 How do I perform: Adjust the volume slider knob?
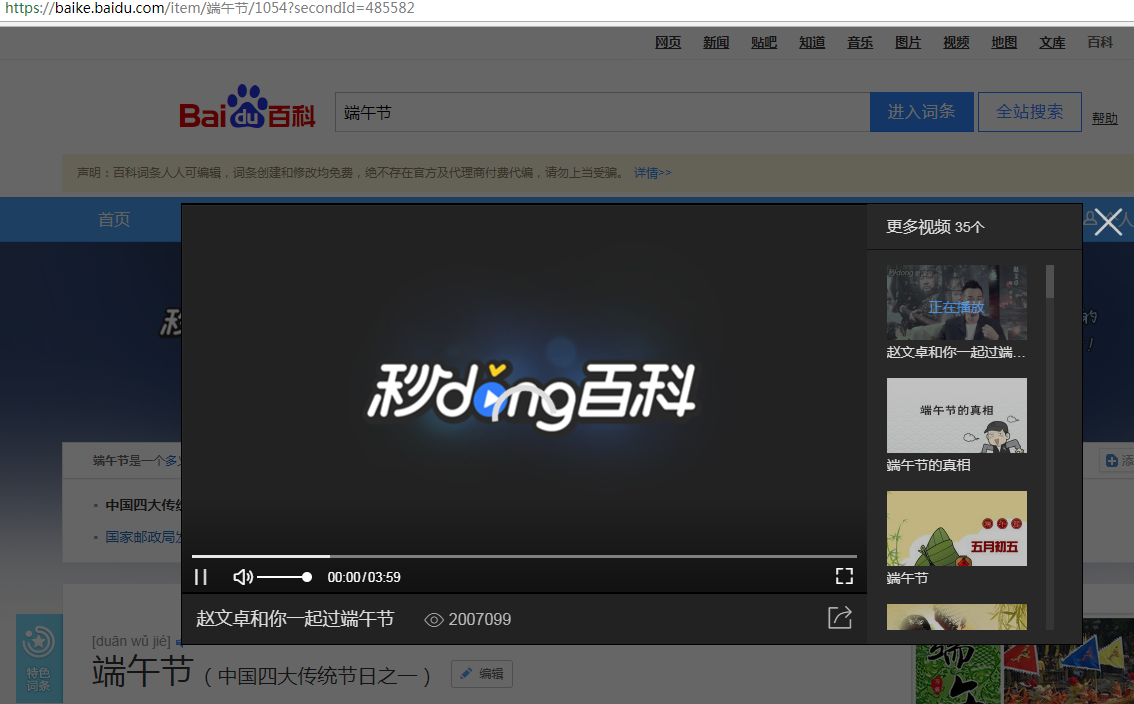click(x=307, y=577)
